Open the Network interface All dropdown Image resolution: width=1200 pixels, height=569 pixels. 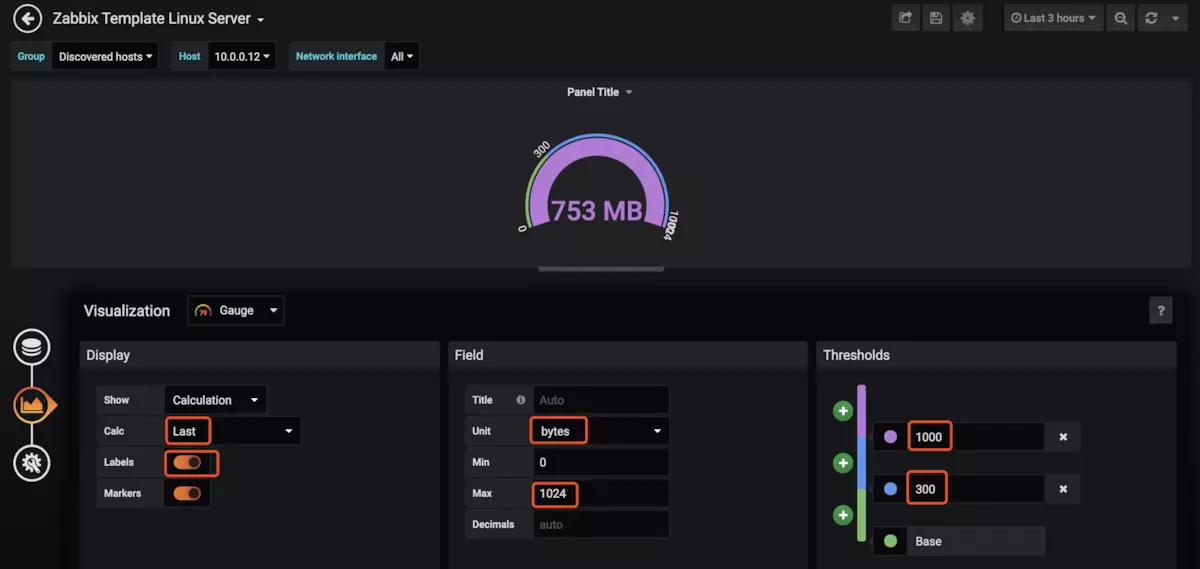click(x=402, y=57)
